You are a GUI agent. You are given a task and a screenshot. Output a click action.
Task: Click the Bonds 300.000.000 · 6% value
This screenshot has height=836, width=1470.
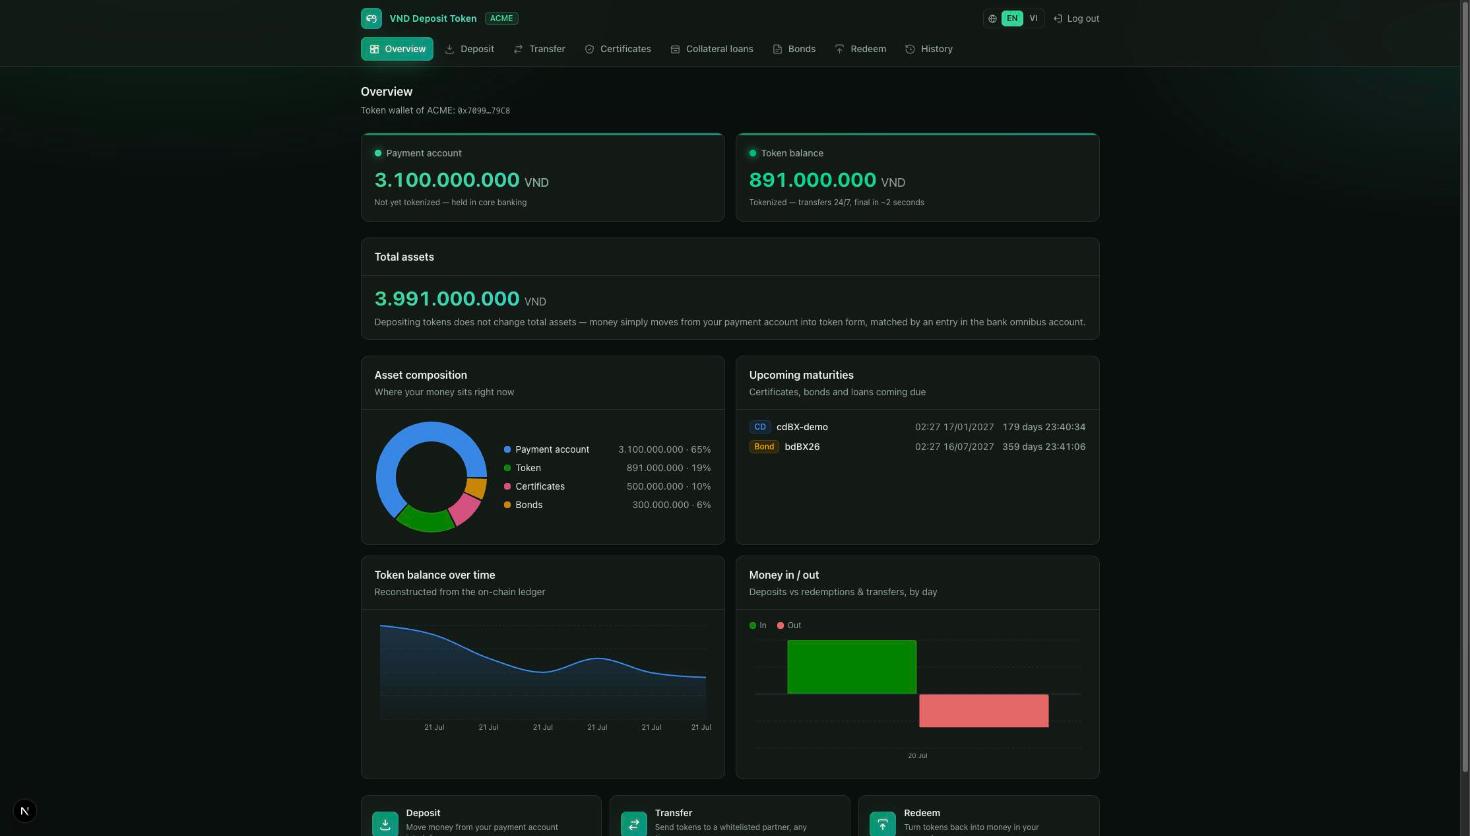(671, 505)
